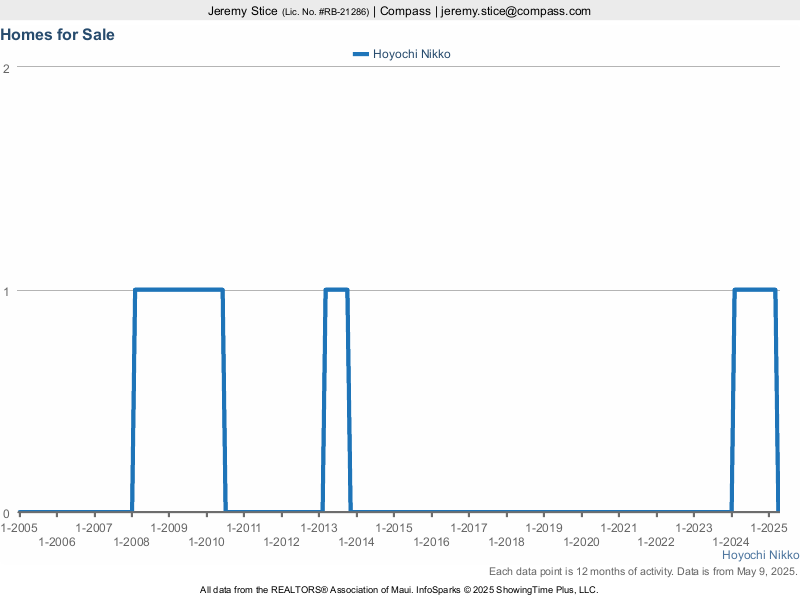The height and width of the screenshot is (600, 800).
Task: Click the x-axis label 1-2015
Action: pos(394,528)
